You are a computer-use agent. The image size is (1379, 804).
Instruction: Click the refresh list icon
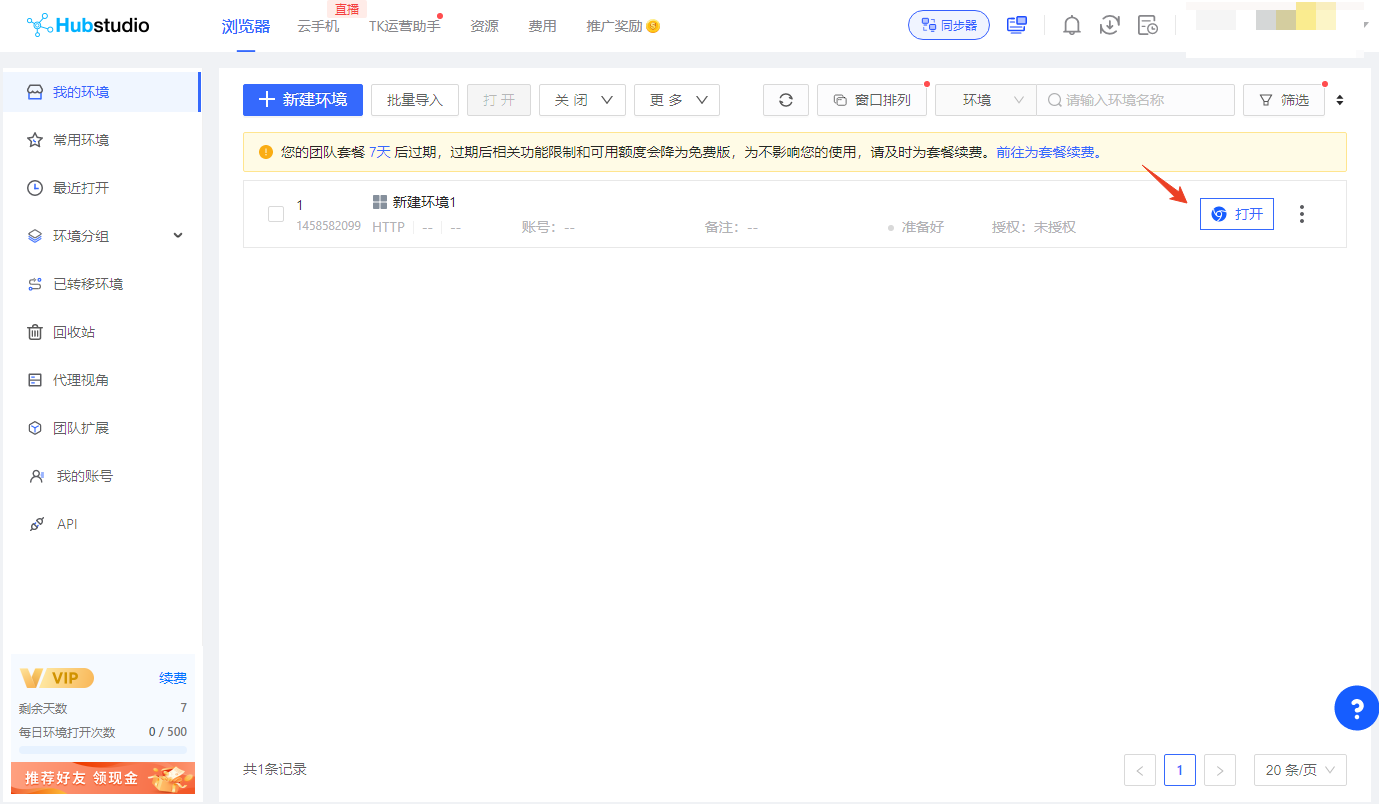pyautogui.click(x=785, y=100)
